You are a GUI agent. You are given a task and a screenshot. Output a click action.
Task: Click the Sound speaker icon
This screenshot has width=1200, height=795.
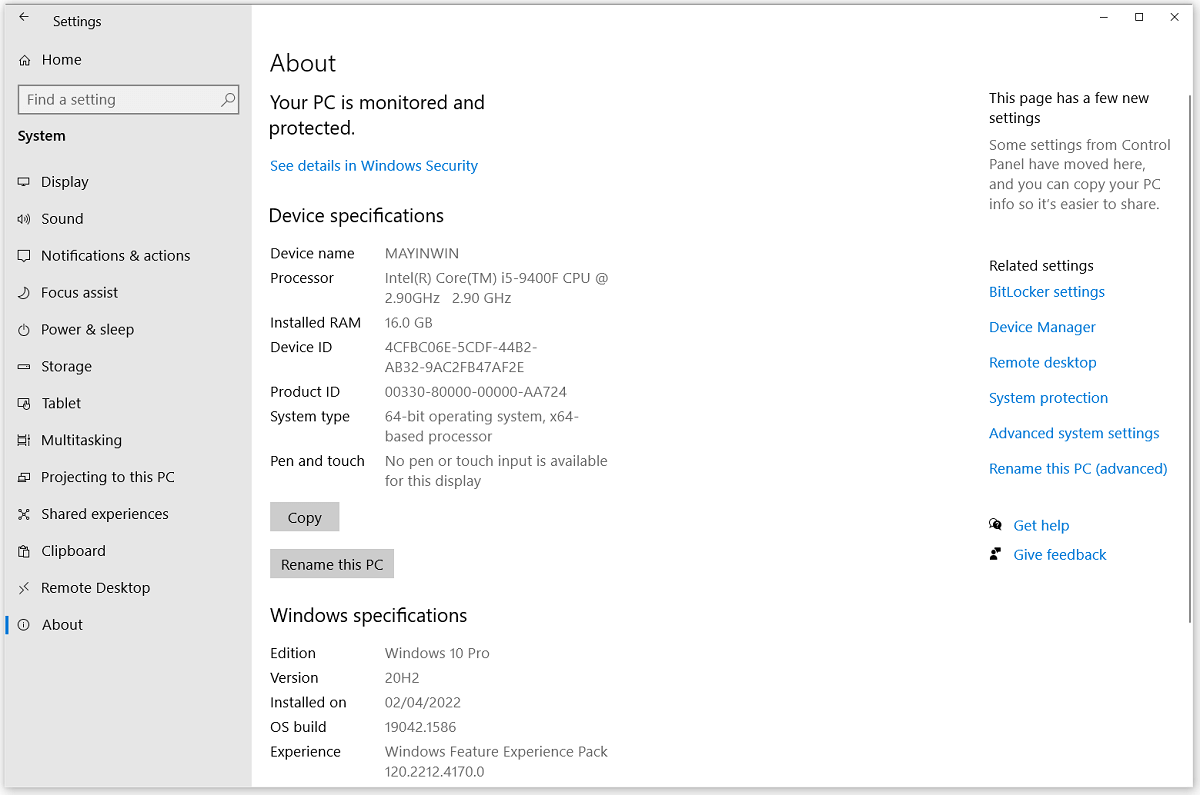[x=24, y=219]
